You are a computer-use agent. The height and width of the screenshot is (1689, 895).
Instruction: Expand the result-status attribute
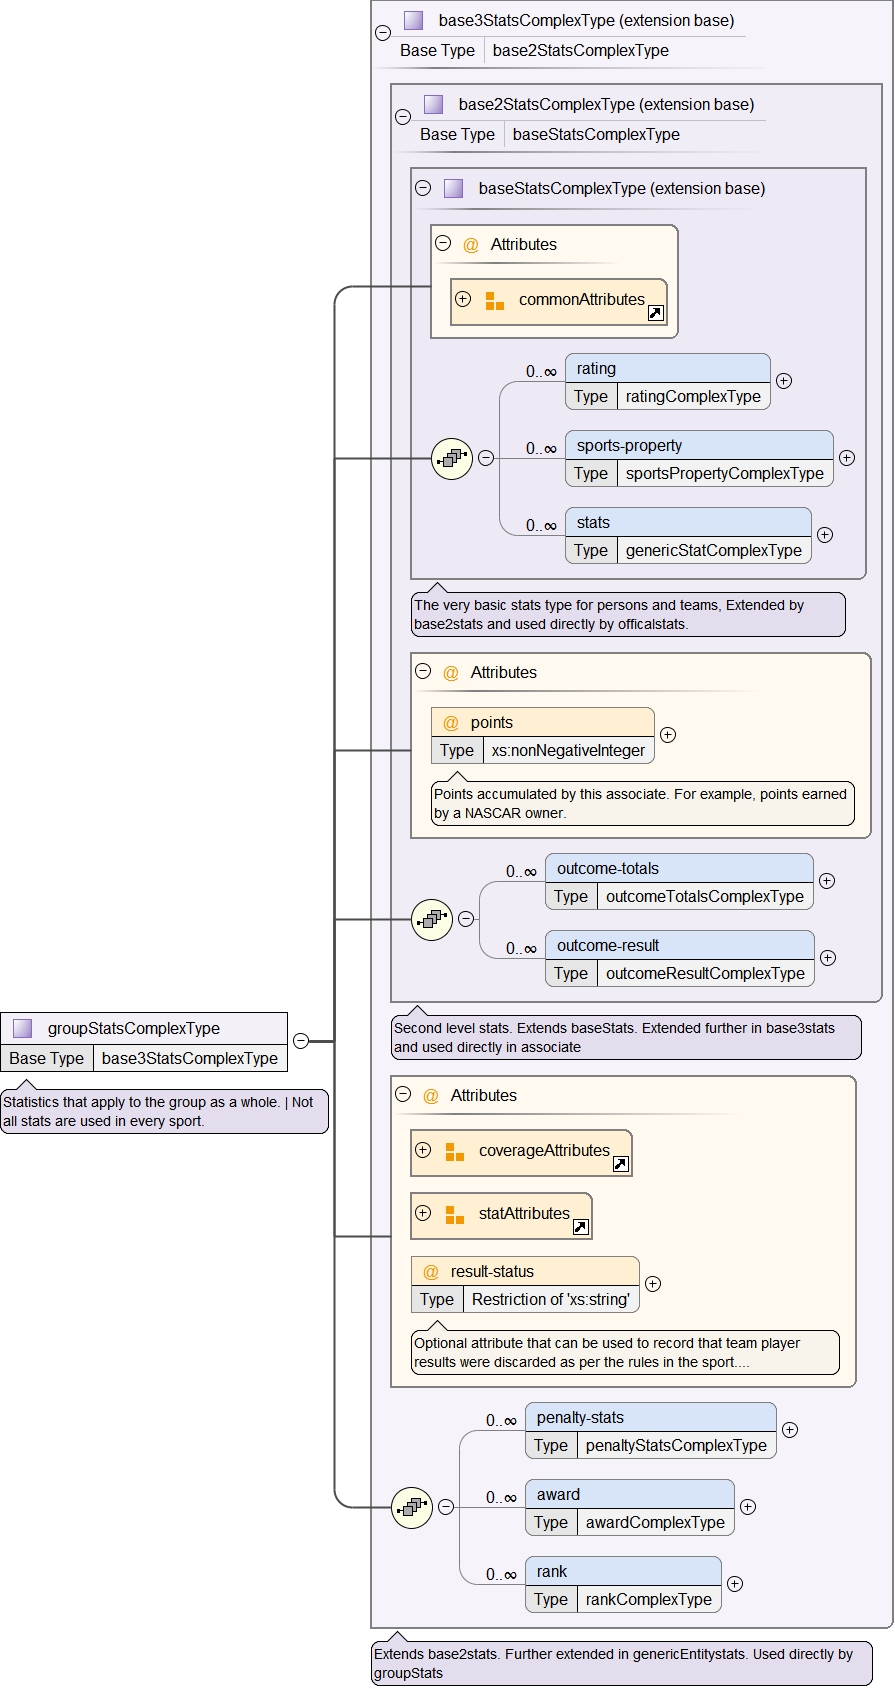(653, 1284)
